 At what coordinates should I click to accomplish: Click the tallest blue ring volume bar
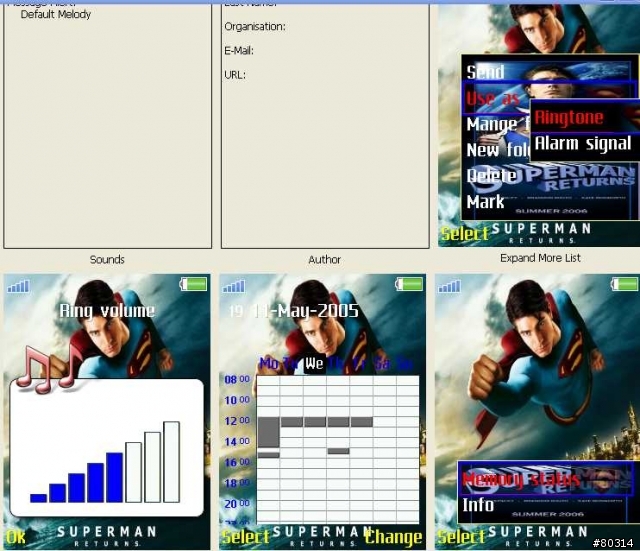point(114,478)
